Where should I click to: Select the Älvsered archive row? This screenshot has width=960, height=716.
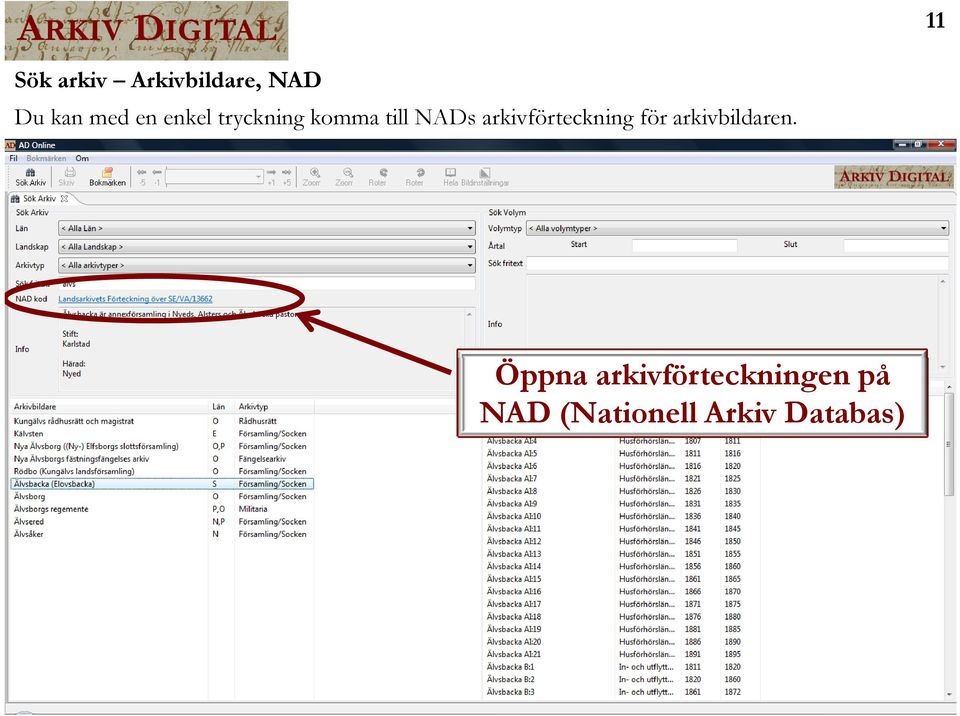(162, 522)
